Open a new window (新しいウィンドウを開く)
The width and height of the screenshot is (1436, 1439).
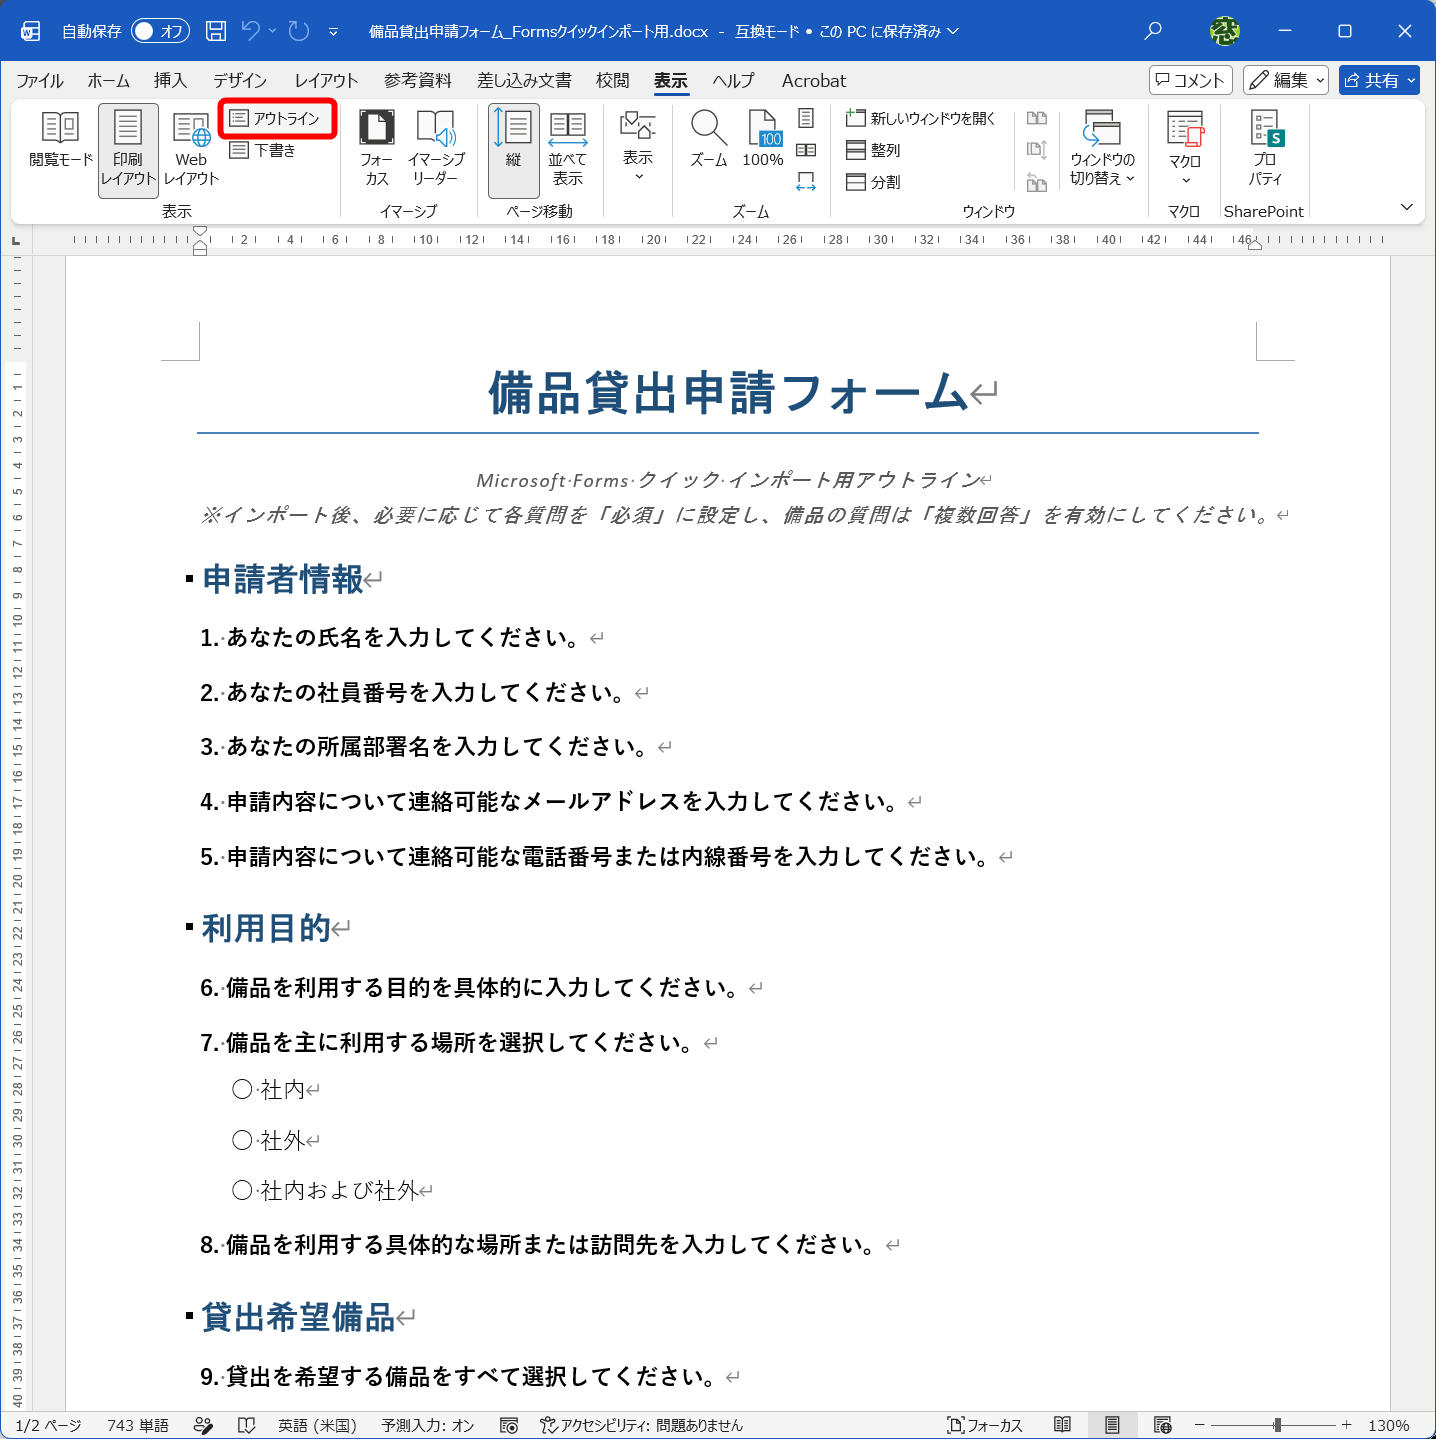[x=921, y=118]
